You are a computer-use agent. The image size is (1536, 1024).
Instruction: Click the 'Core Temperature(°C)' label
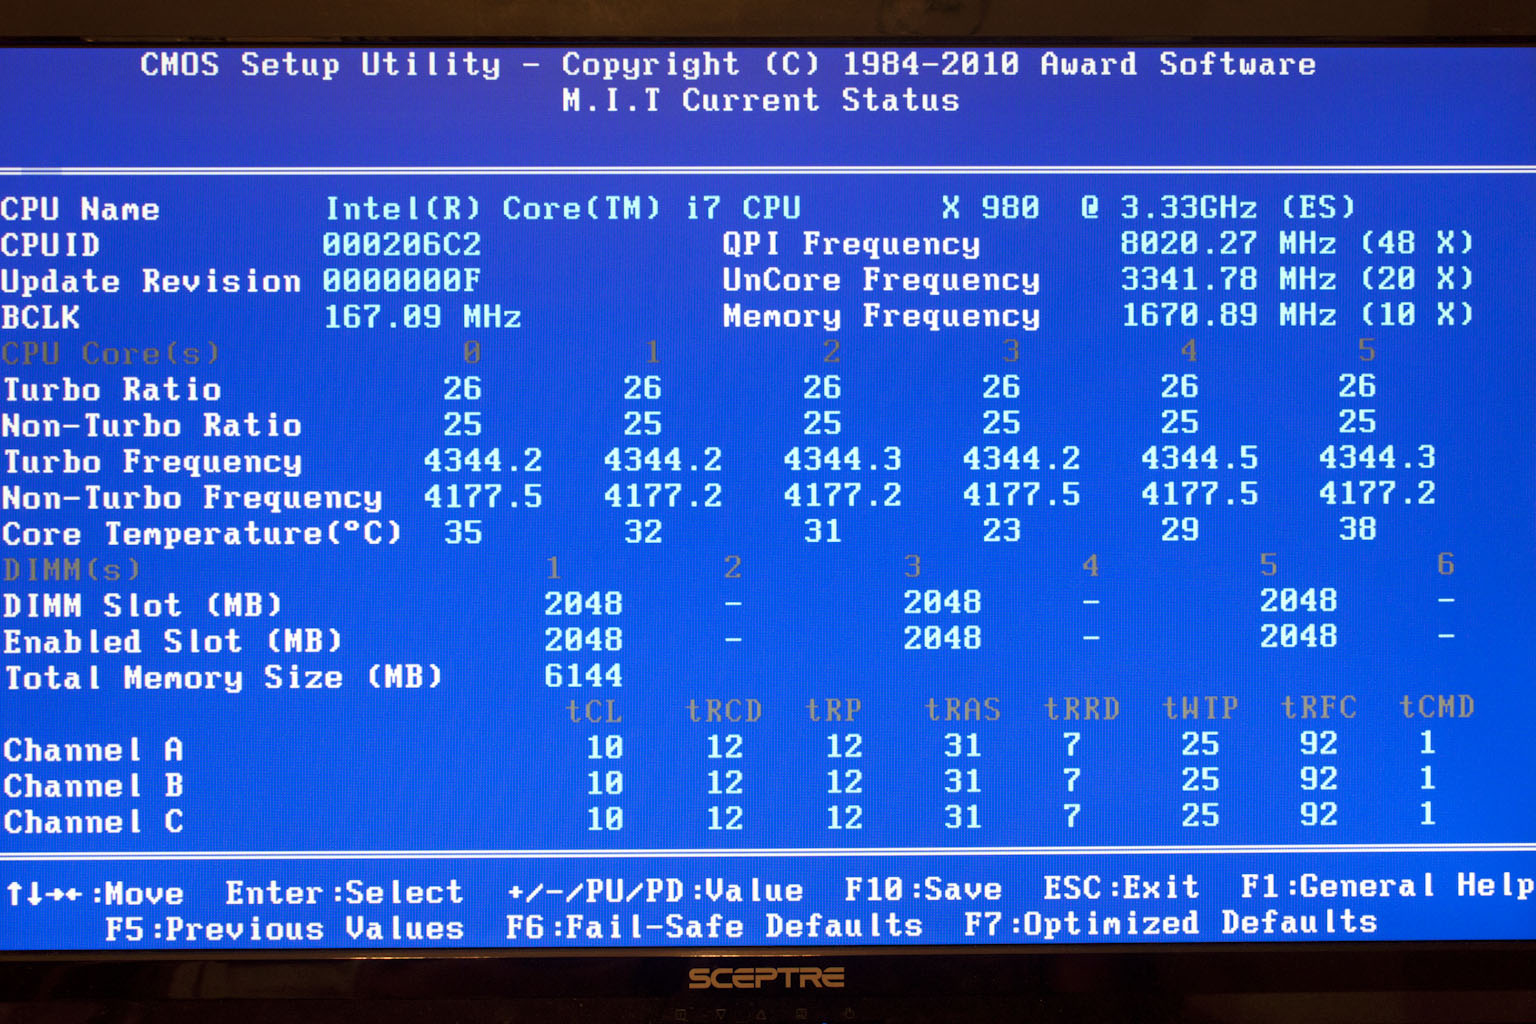(202, 534)
